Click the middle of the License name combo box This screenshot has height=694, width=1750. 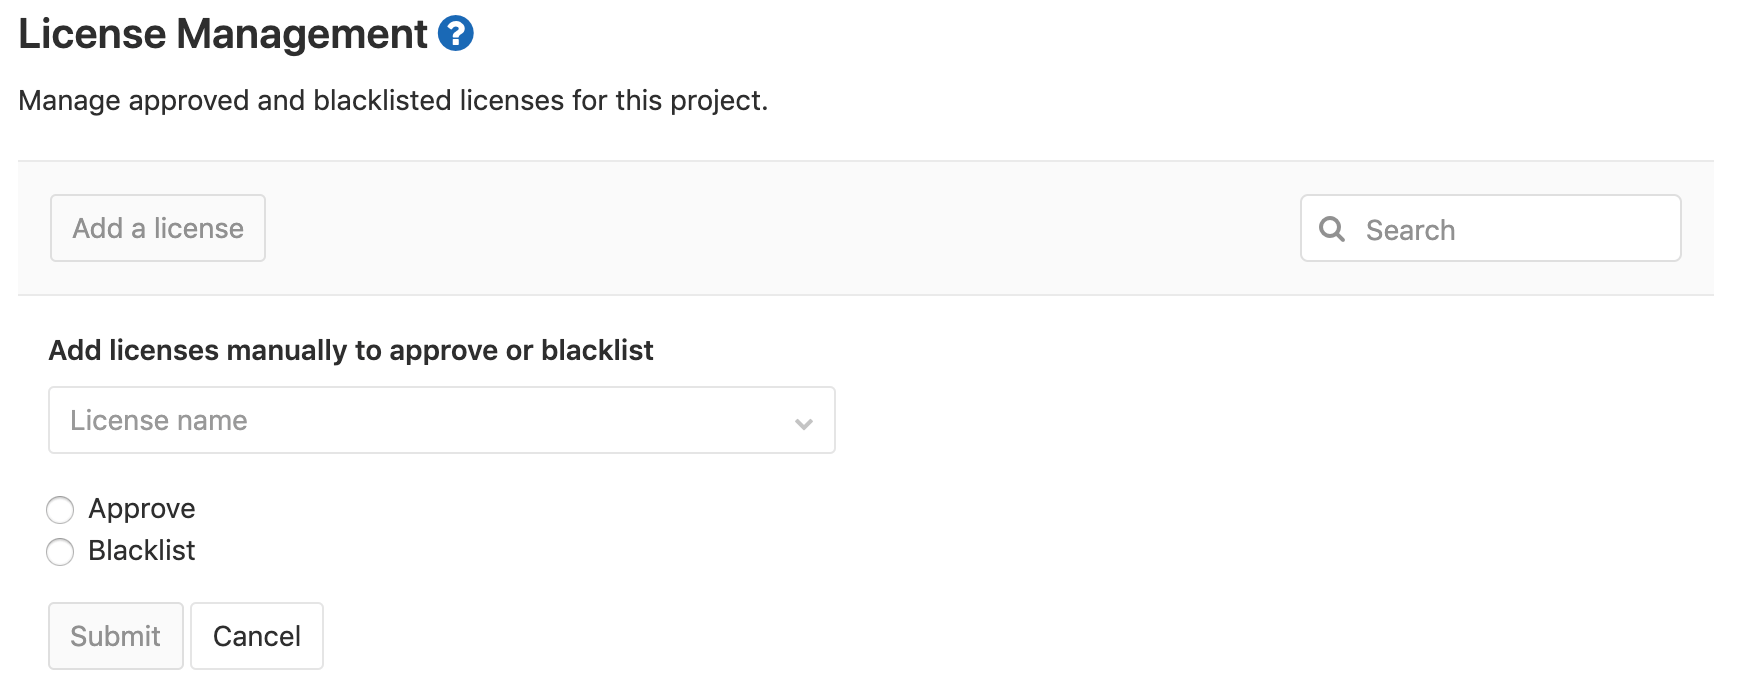pyautogui.click(x=442, y=420)
